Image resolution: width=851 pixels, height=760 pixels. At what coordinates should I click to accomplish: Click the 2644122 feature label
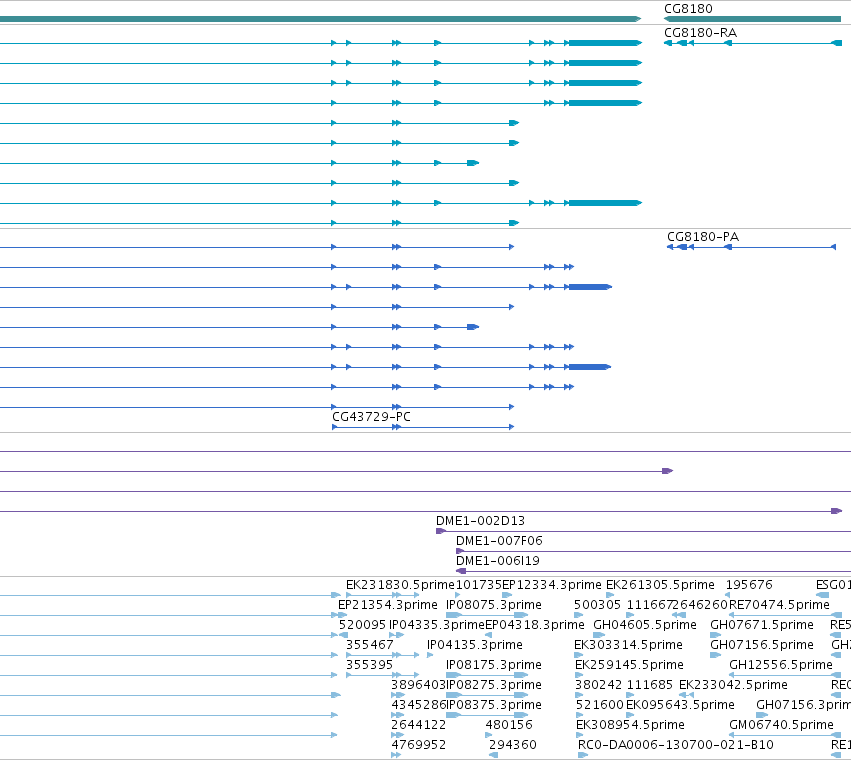coord(418,726)
